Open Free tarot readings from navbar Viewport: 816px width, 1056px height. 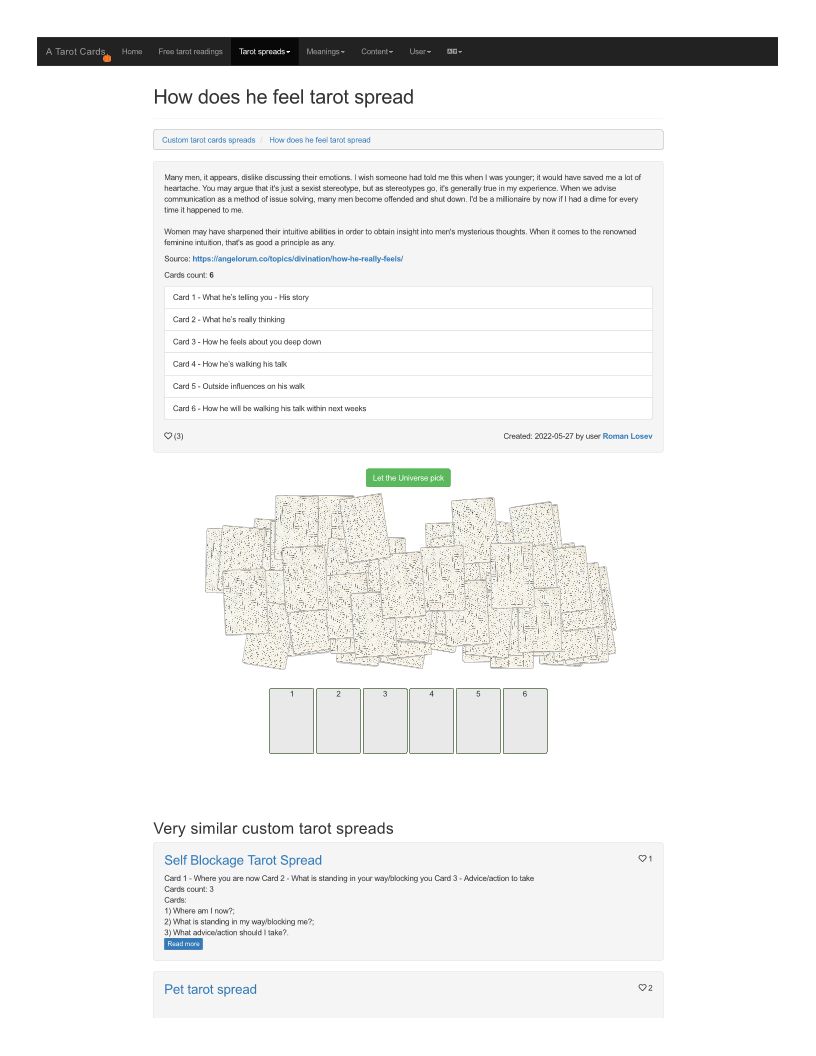[x=190, y=51]
